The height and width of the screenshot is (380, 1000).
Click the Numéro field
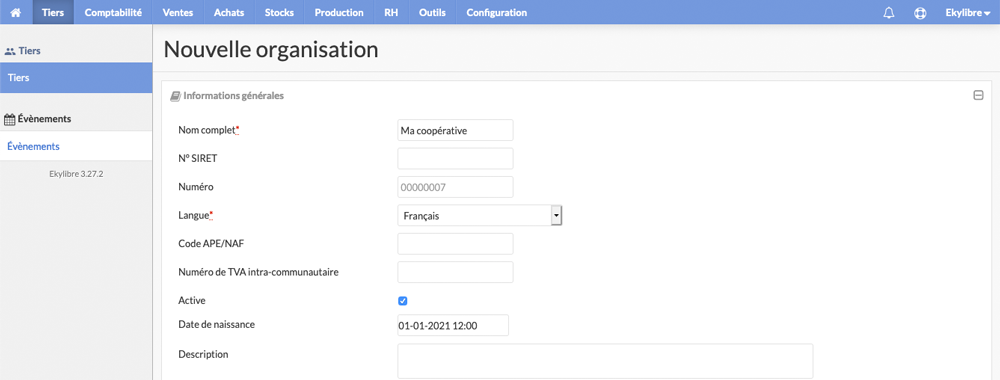click(455, 187)
